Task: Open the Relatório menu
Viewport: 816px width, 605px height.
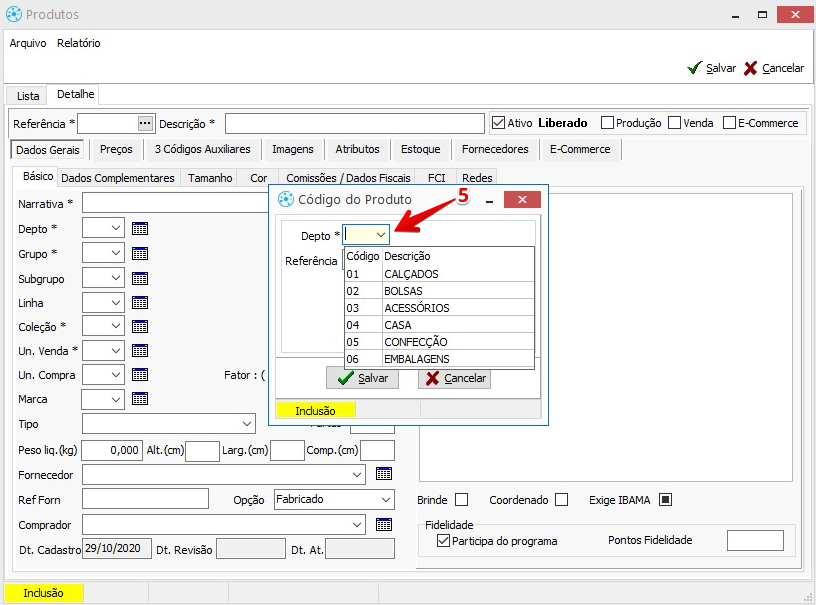Action: [78, 43]
